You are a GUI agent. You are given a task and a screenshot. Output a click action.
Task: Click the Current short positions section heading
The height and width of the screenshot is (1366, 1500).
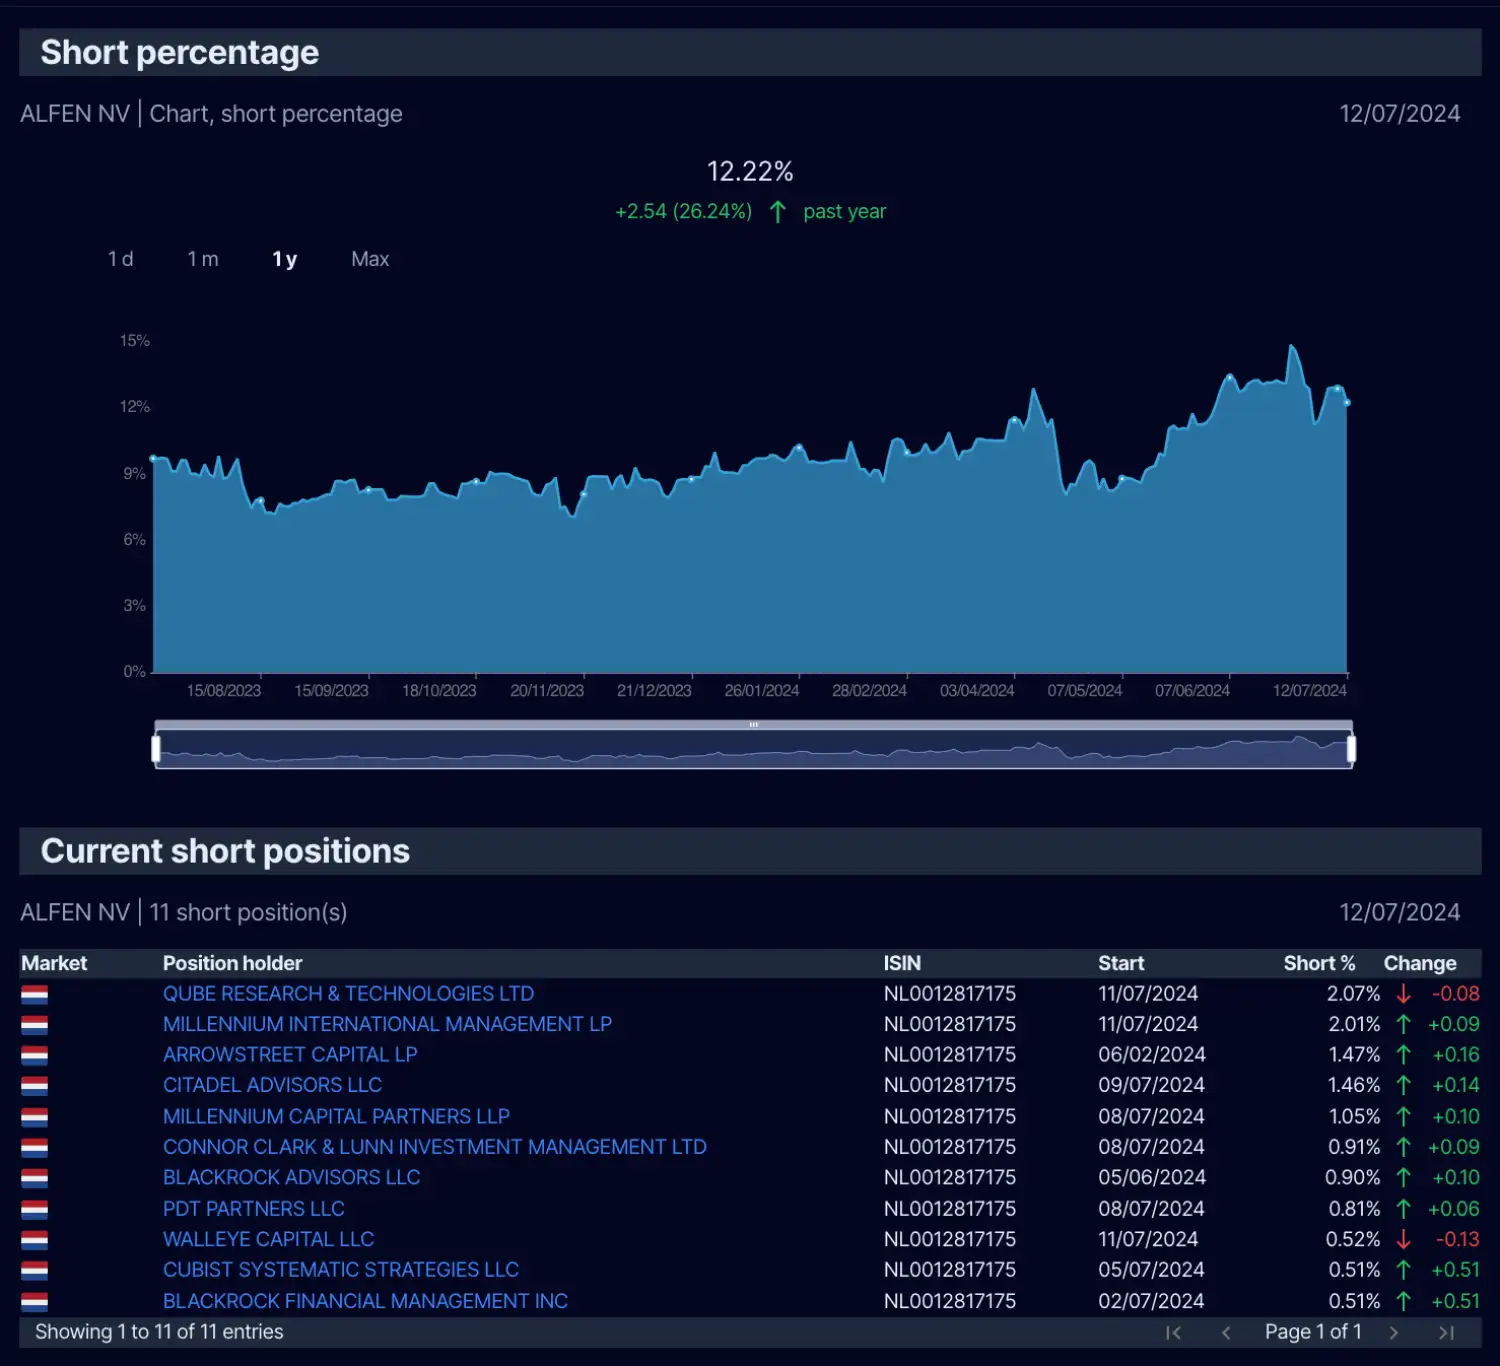(225, 851)
